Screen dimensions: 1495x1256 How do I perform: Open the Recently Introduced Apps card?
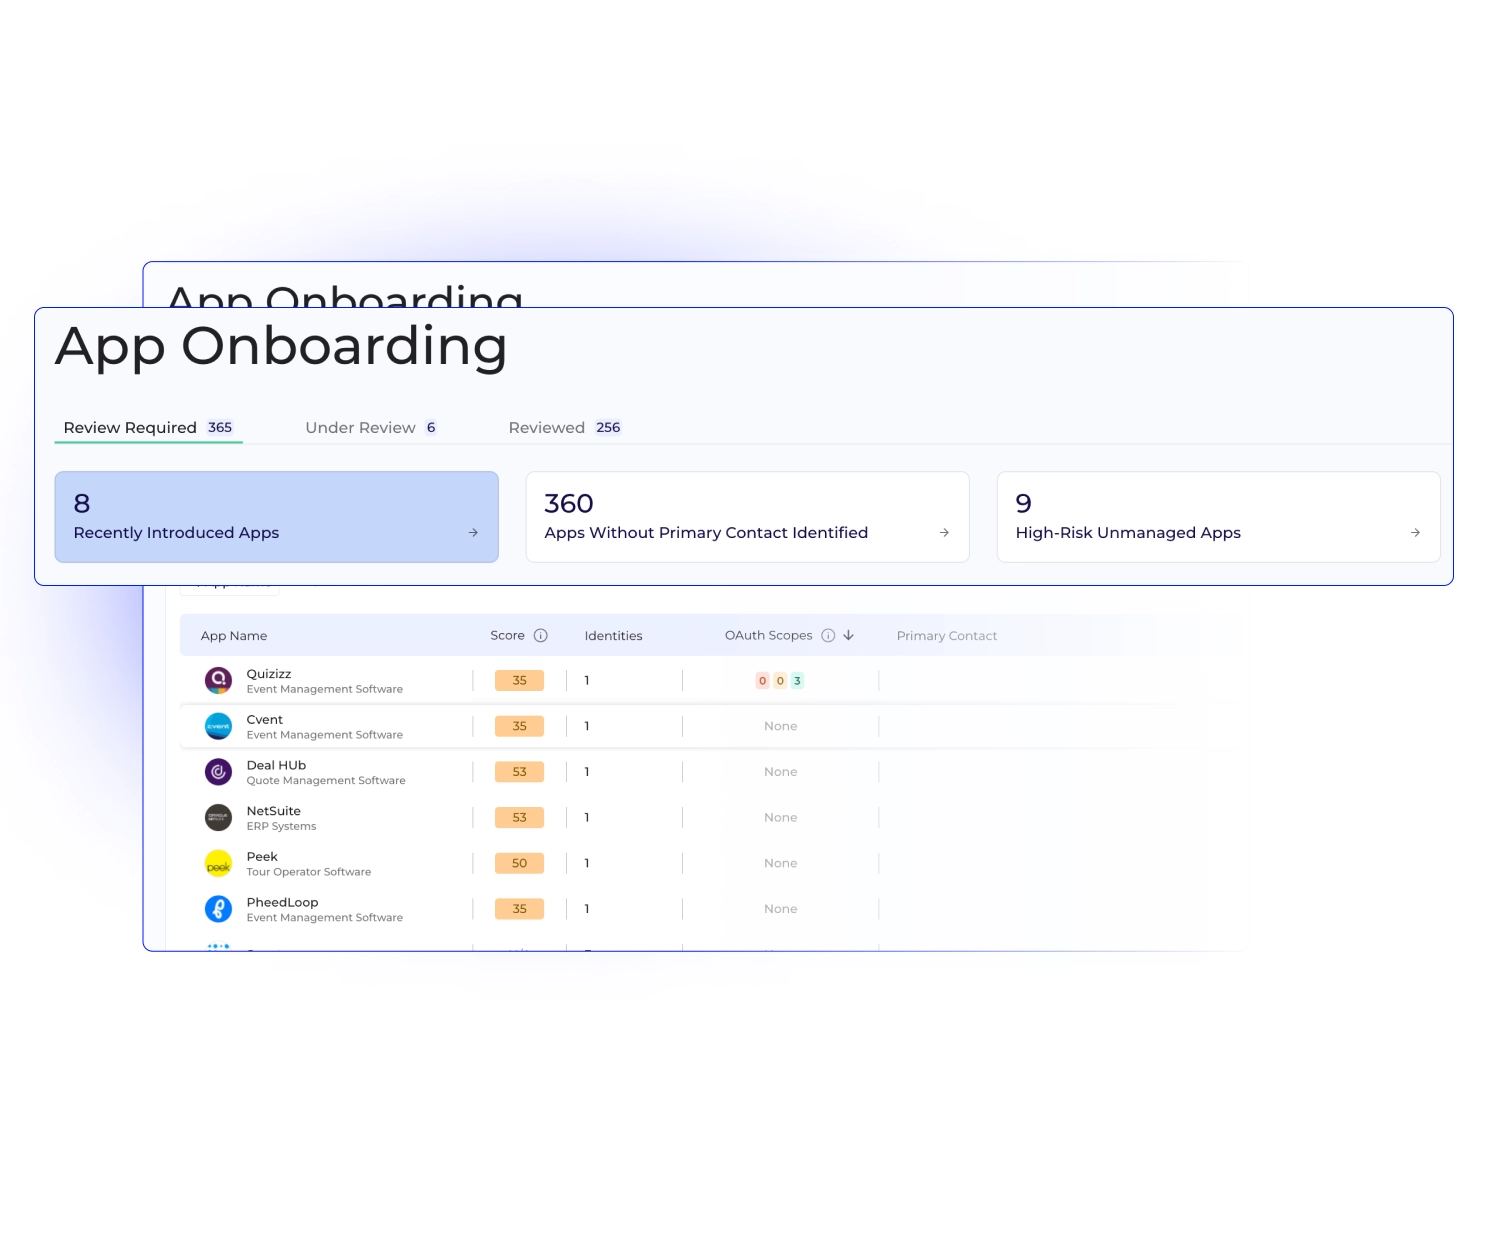coord(277,517)
